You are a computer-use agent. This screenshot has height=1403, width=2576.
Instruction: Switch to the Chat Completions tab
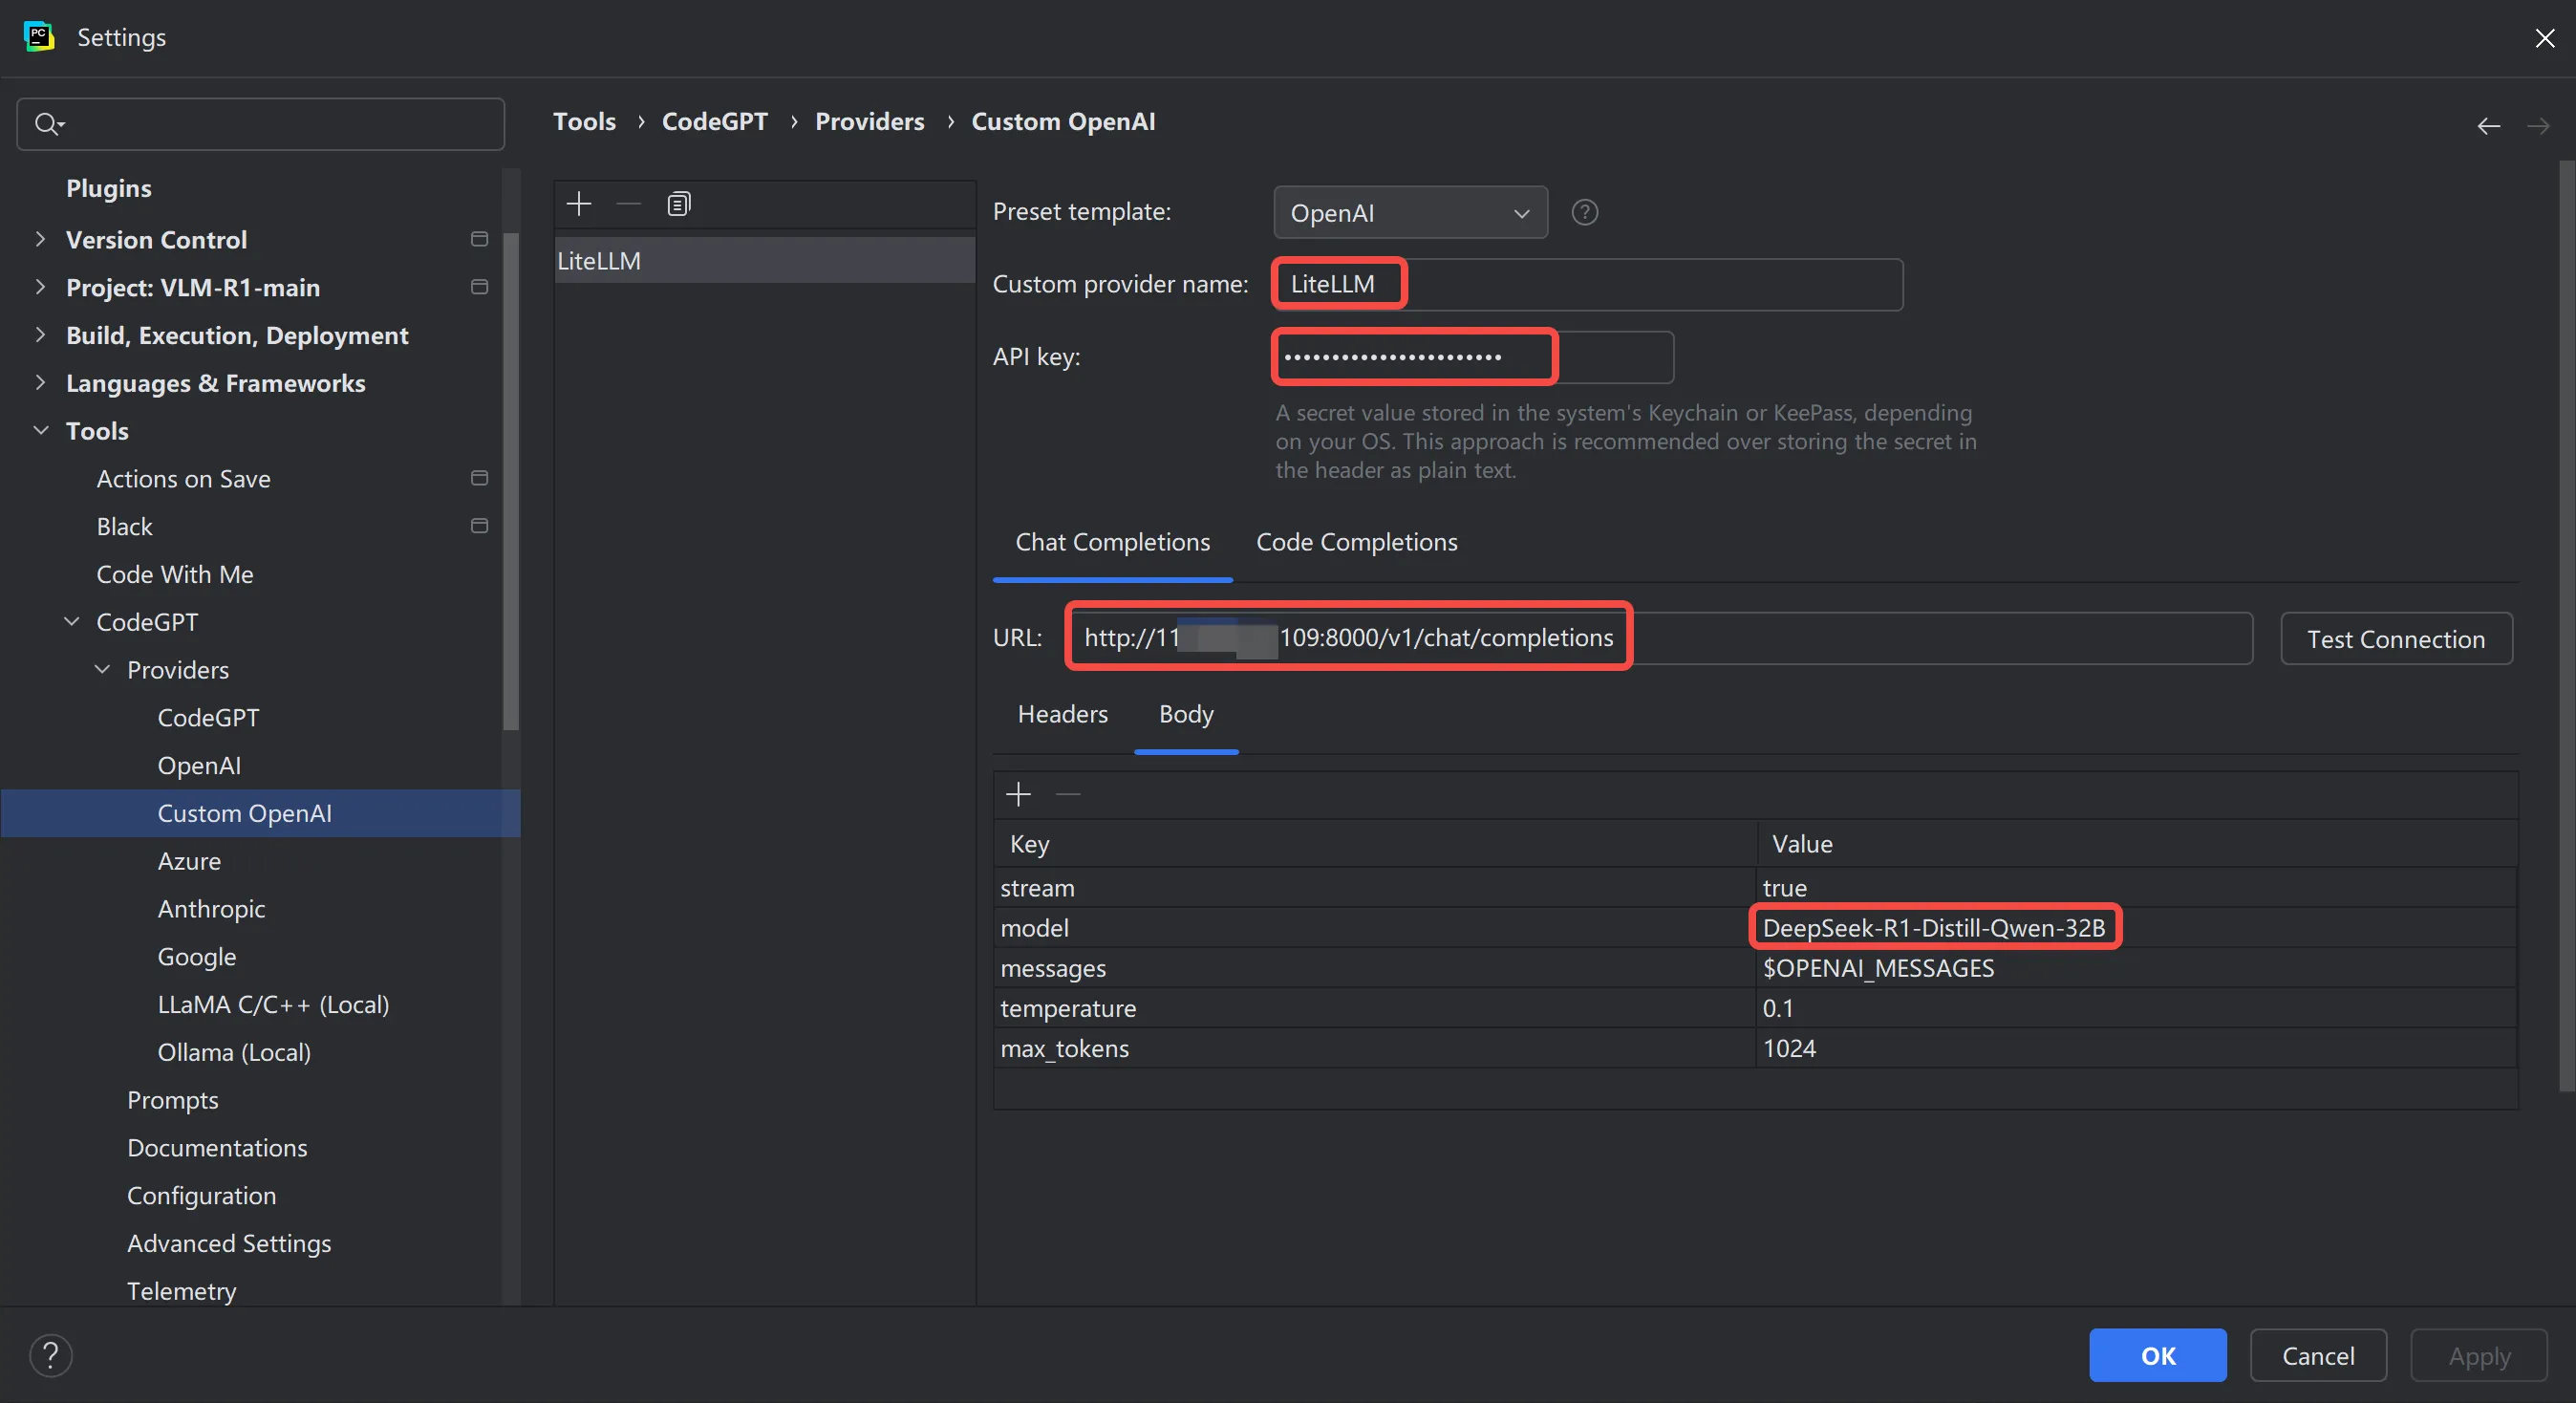1112,542
